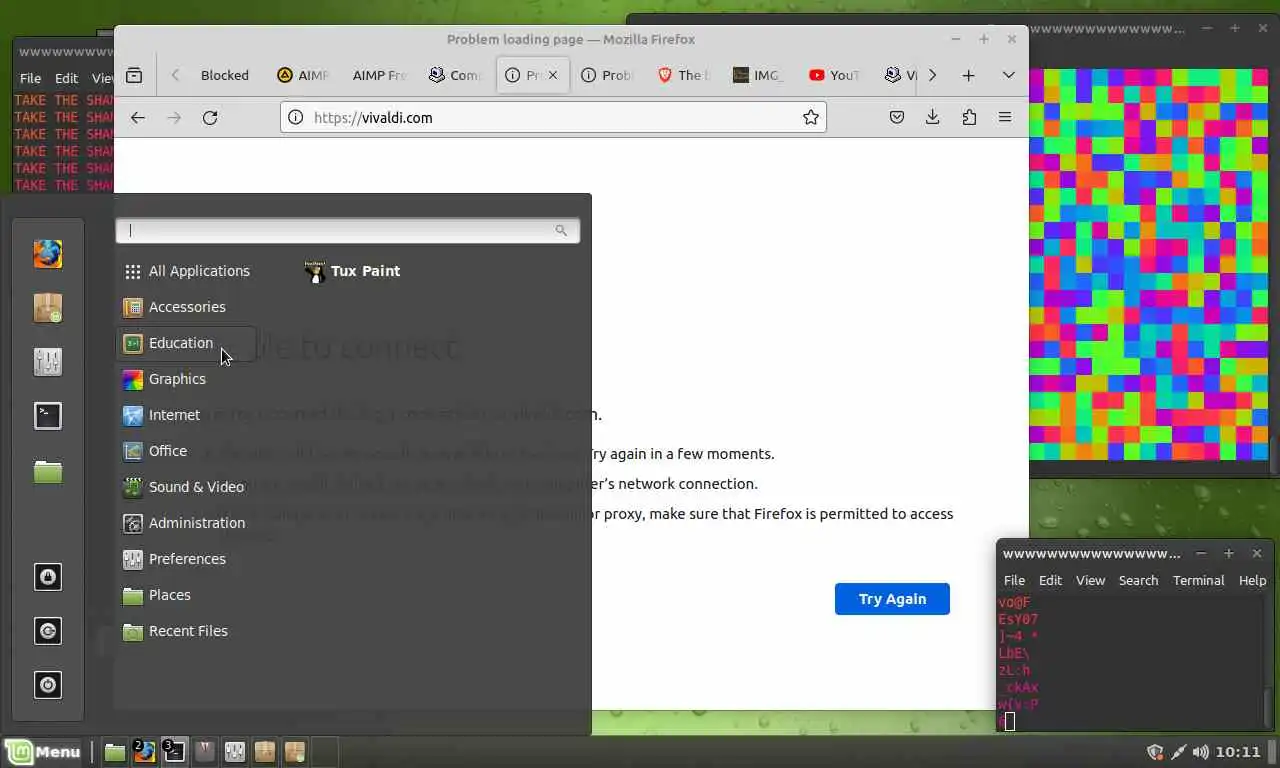The width and height of the screenshot is (1280, 768).
Task: Click Firefox's forward arrow button
Action: pos(174,117)
